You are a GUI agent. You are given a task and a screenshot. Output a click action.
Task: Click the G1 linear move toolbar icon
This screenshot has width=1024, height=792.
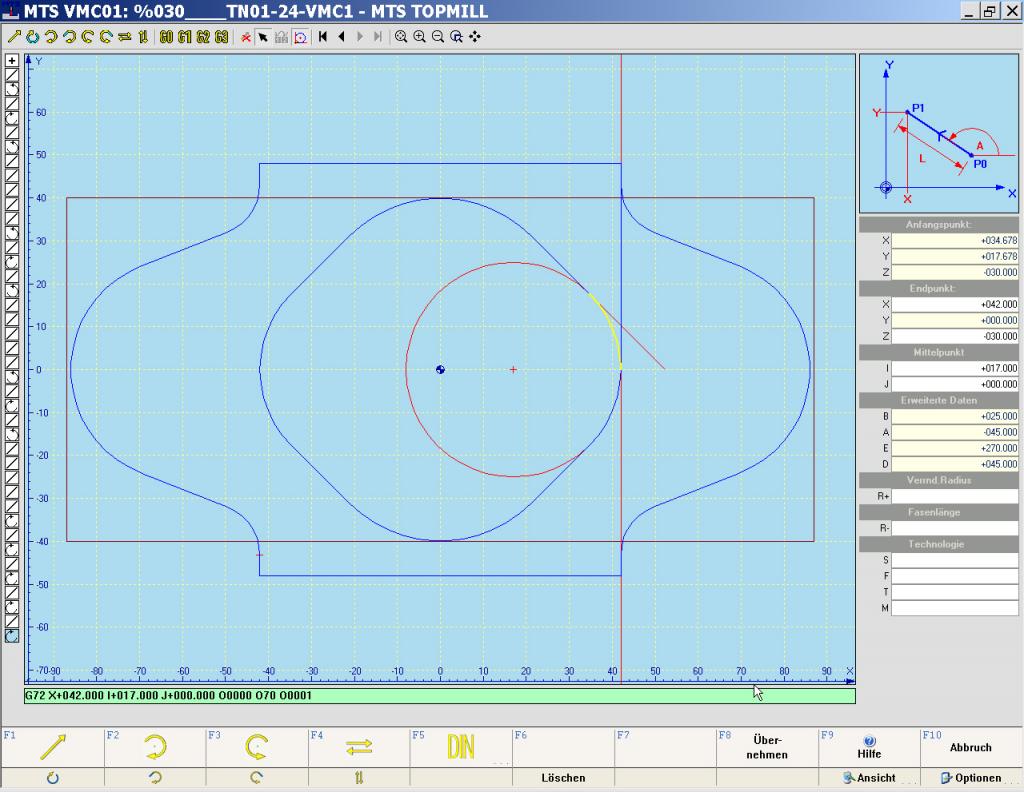(185, 37)
